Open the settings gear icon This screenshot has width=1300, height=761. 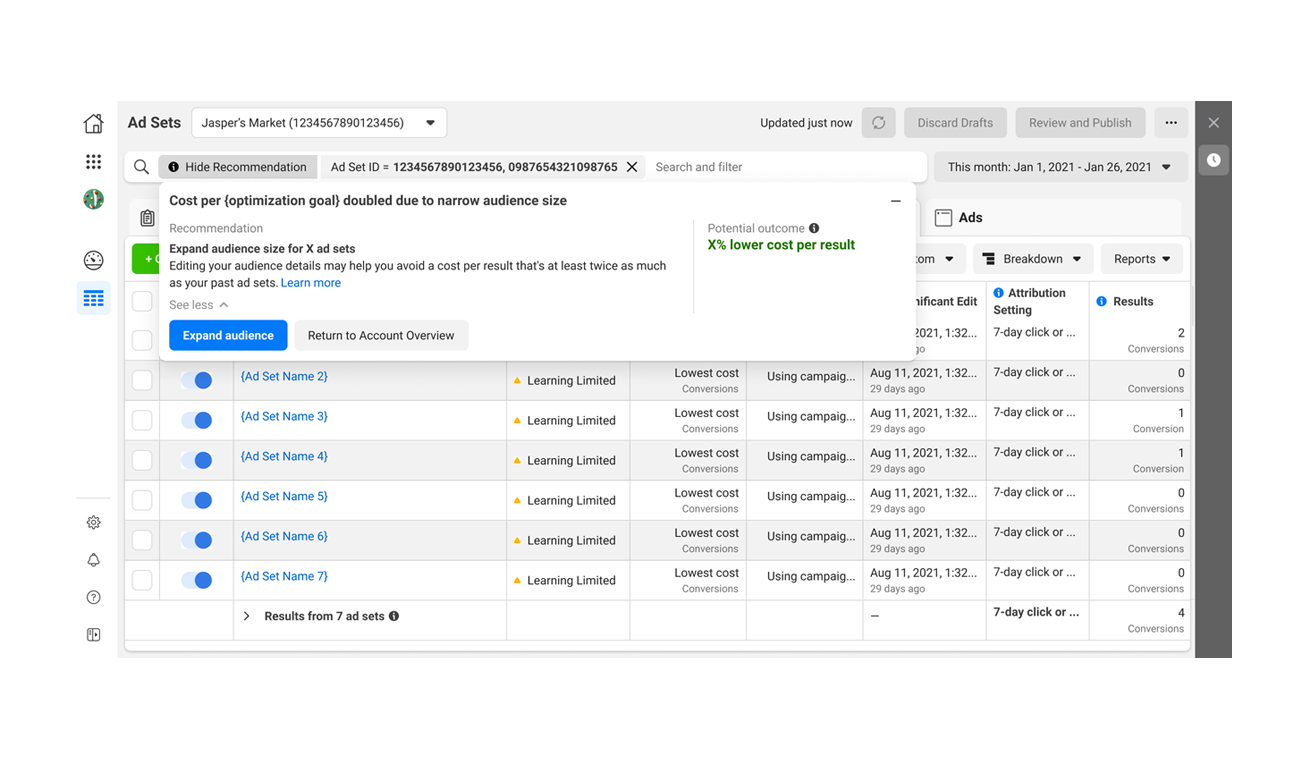click(x=93, y=522)
